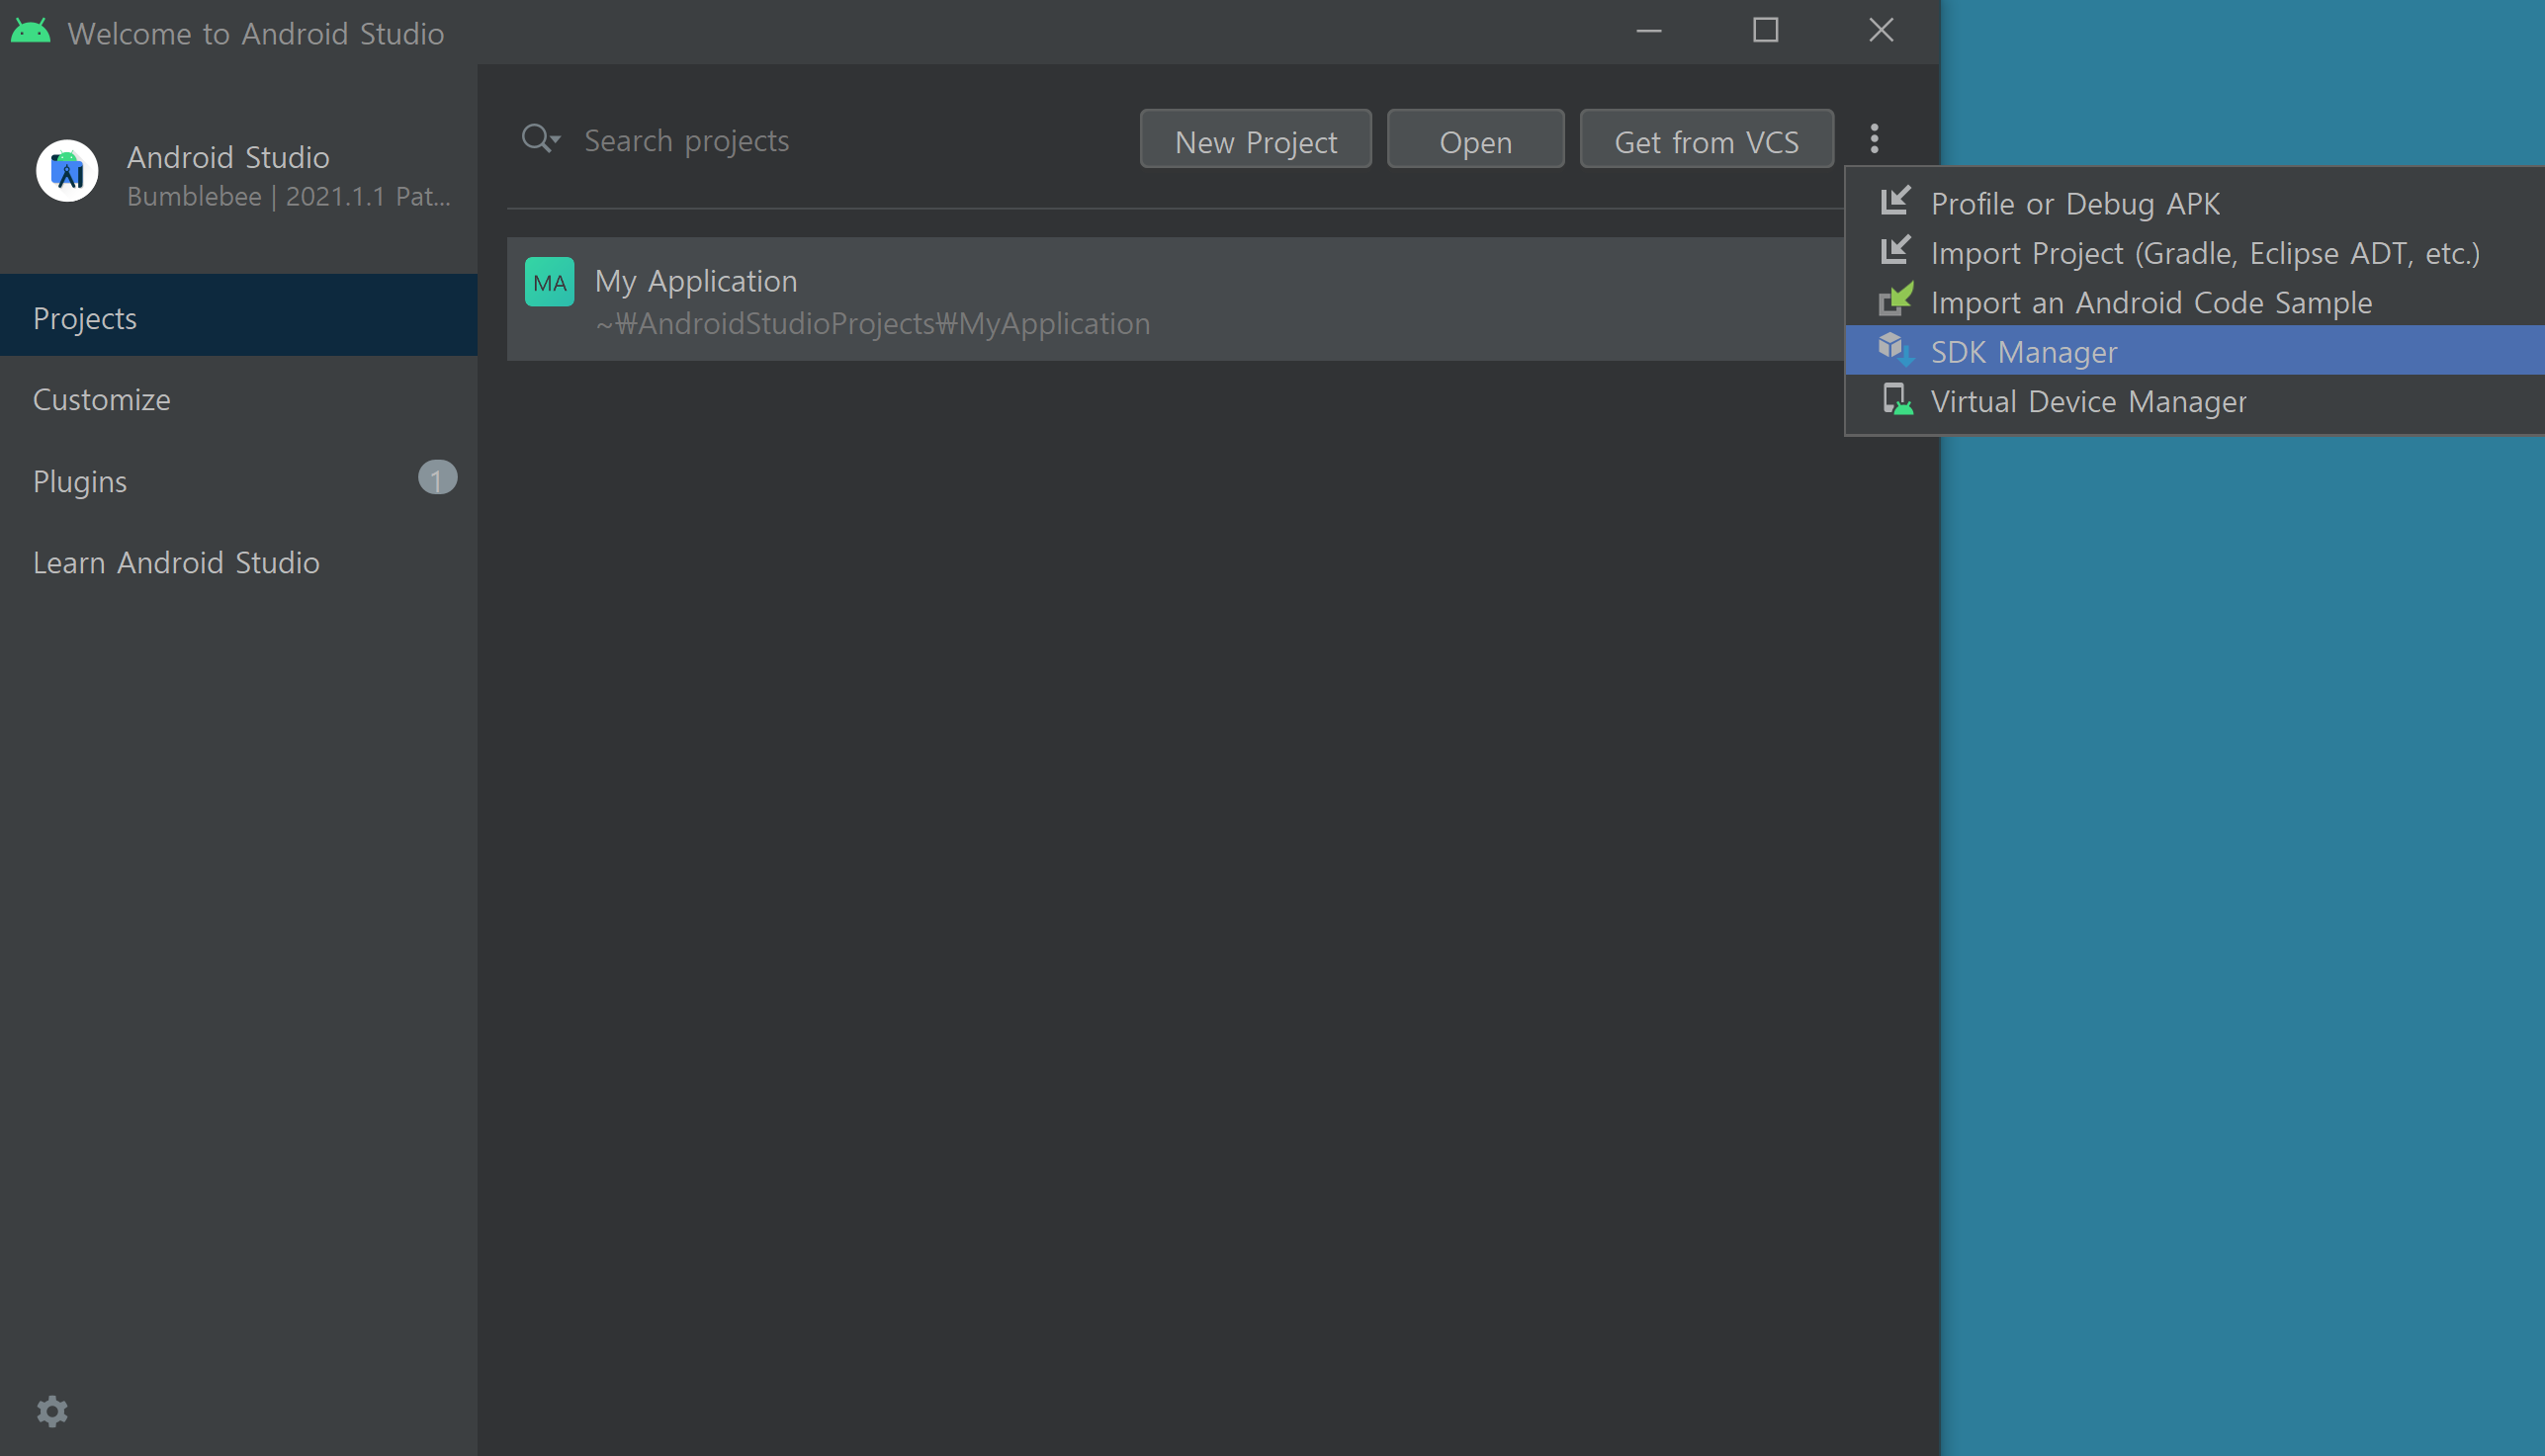The image size is (2545, 1456).
Task: Click the New Project button
Action: (x=1255, y=140)
